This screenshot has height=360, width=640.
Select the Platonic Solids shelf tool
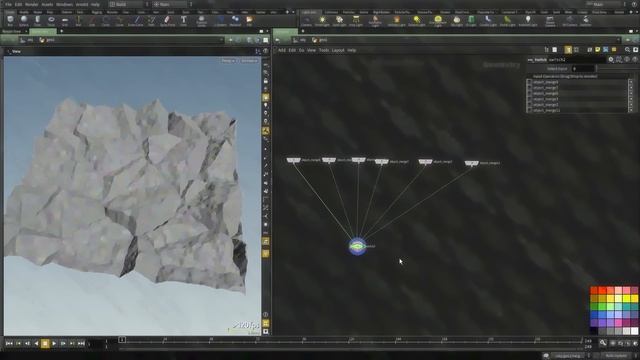point(202,21)
